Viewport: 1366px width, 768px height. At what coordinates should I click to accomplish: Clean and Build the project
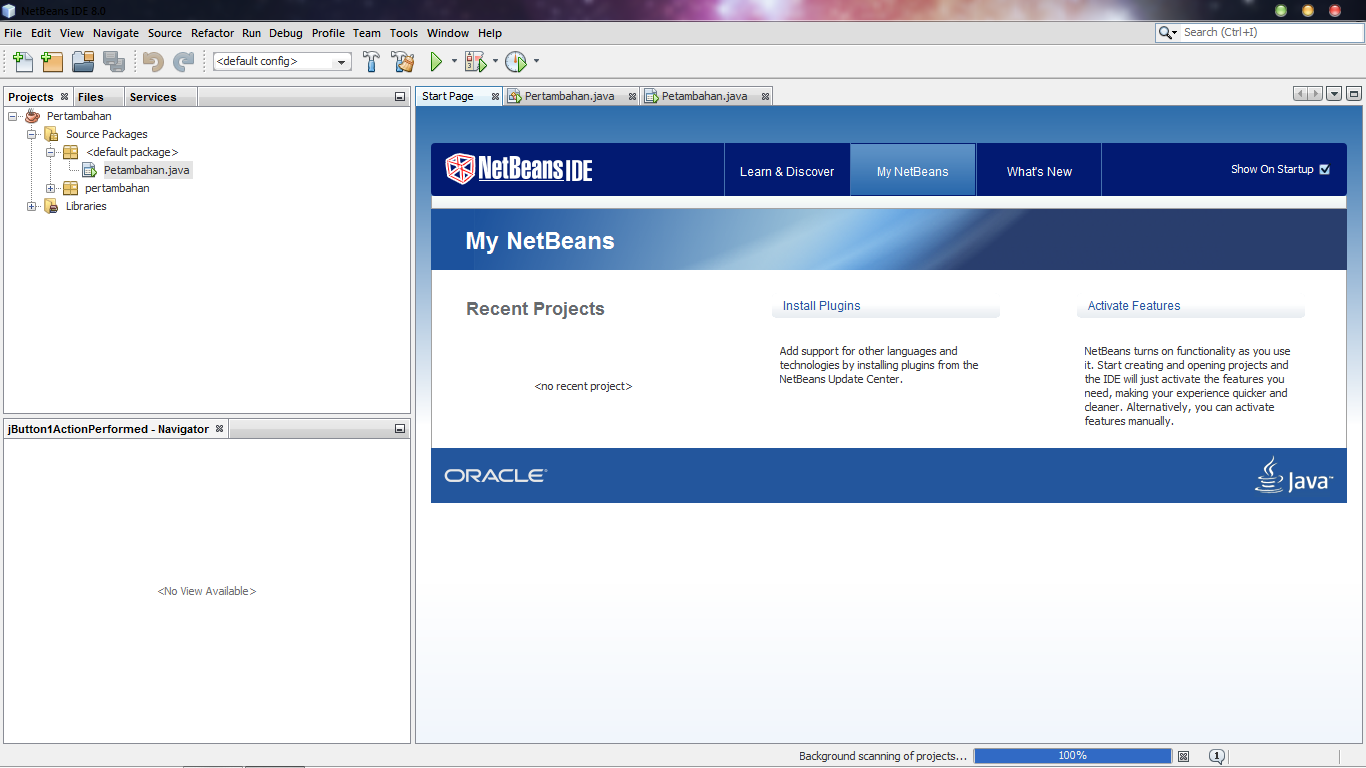[402, 61]
